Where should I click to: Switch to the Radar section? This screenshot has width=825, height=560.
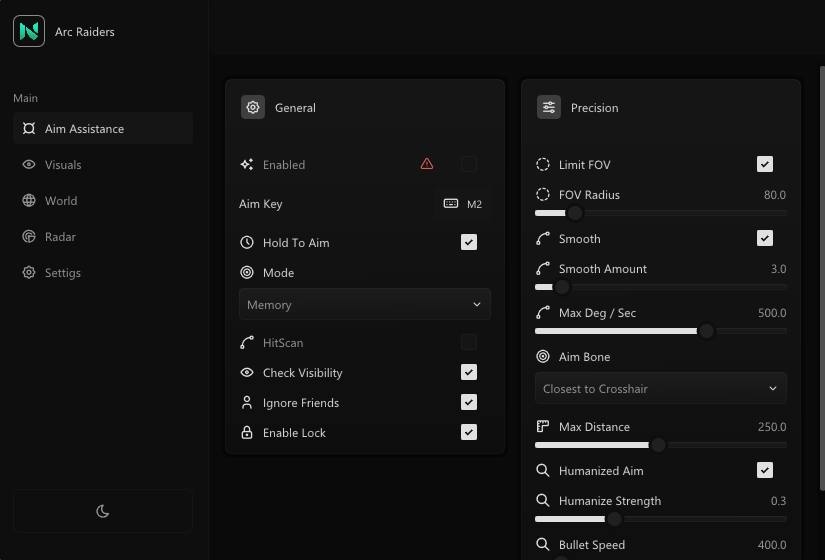point(60,237)
